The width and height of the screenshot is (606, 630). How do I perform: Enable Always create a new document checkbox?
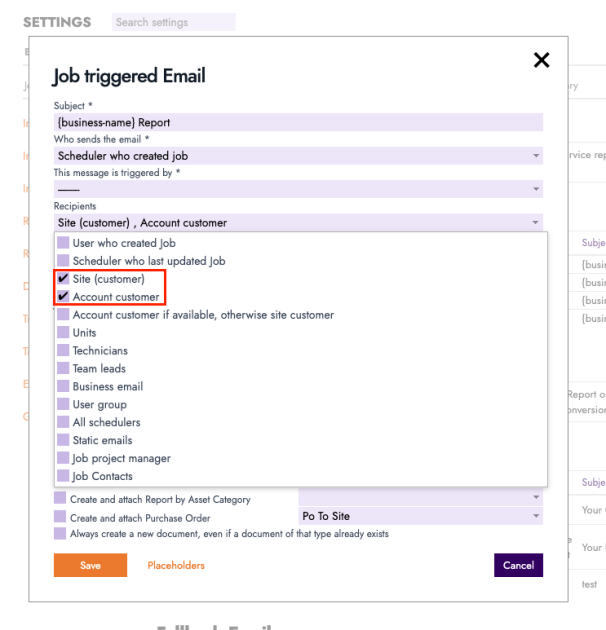60,534
